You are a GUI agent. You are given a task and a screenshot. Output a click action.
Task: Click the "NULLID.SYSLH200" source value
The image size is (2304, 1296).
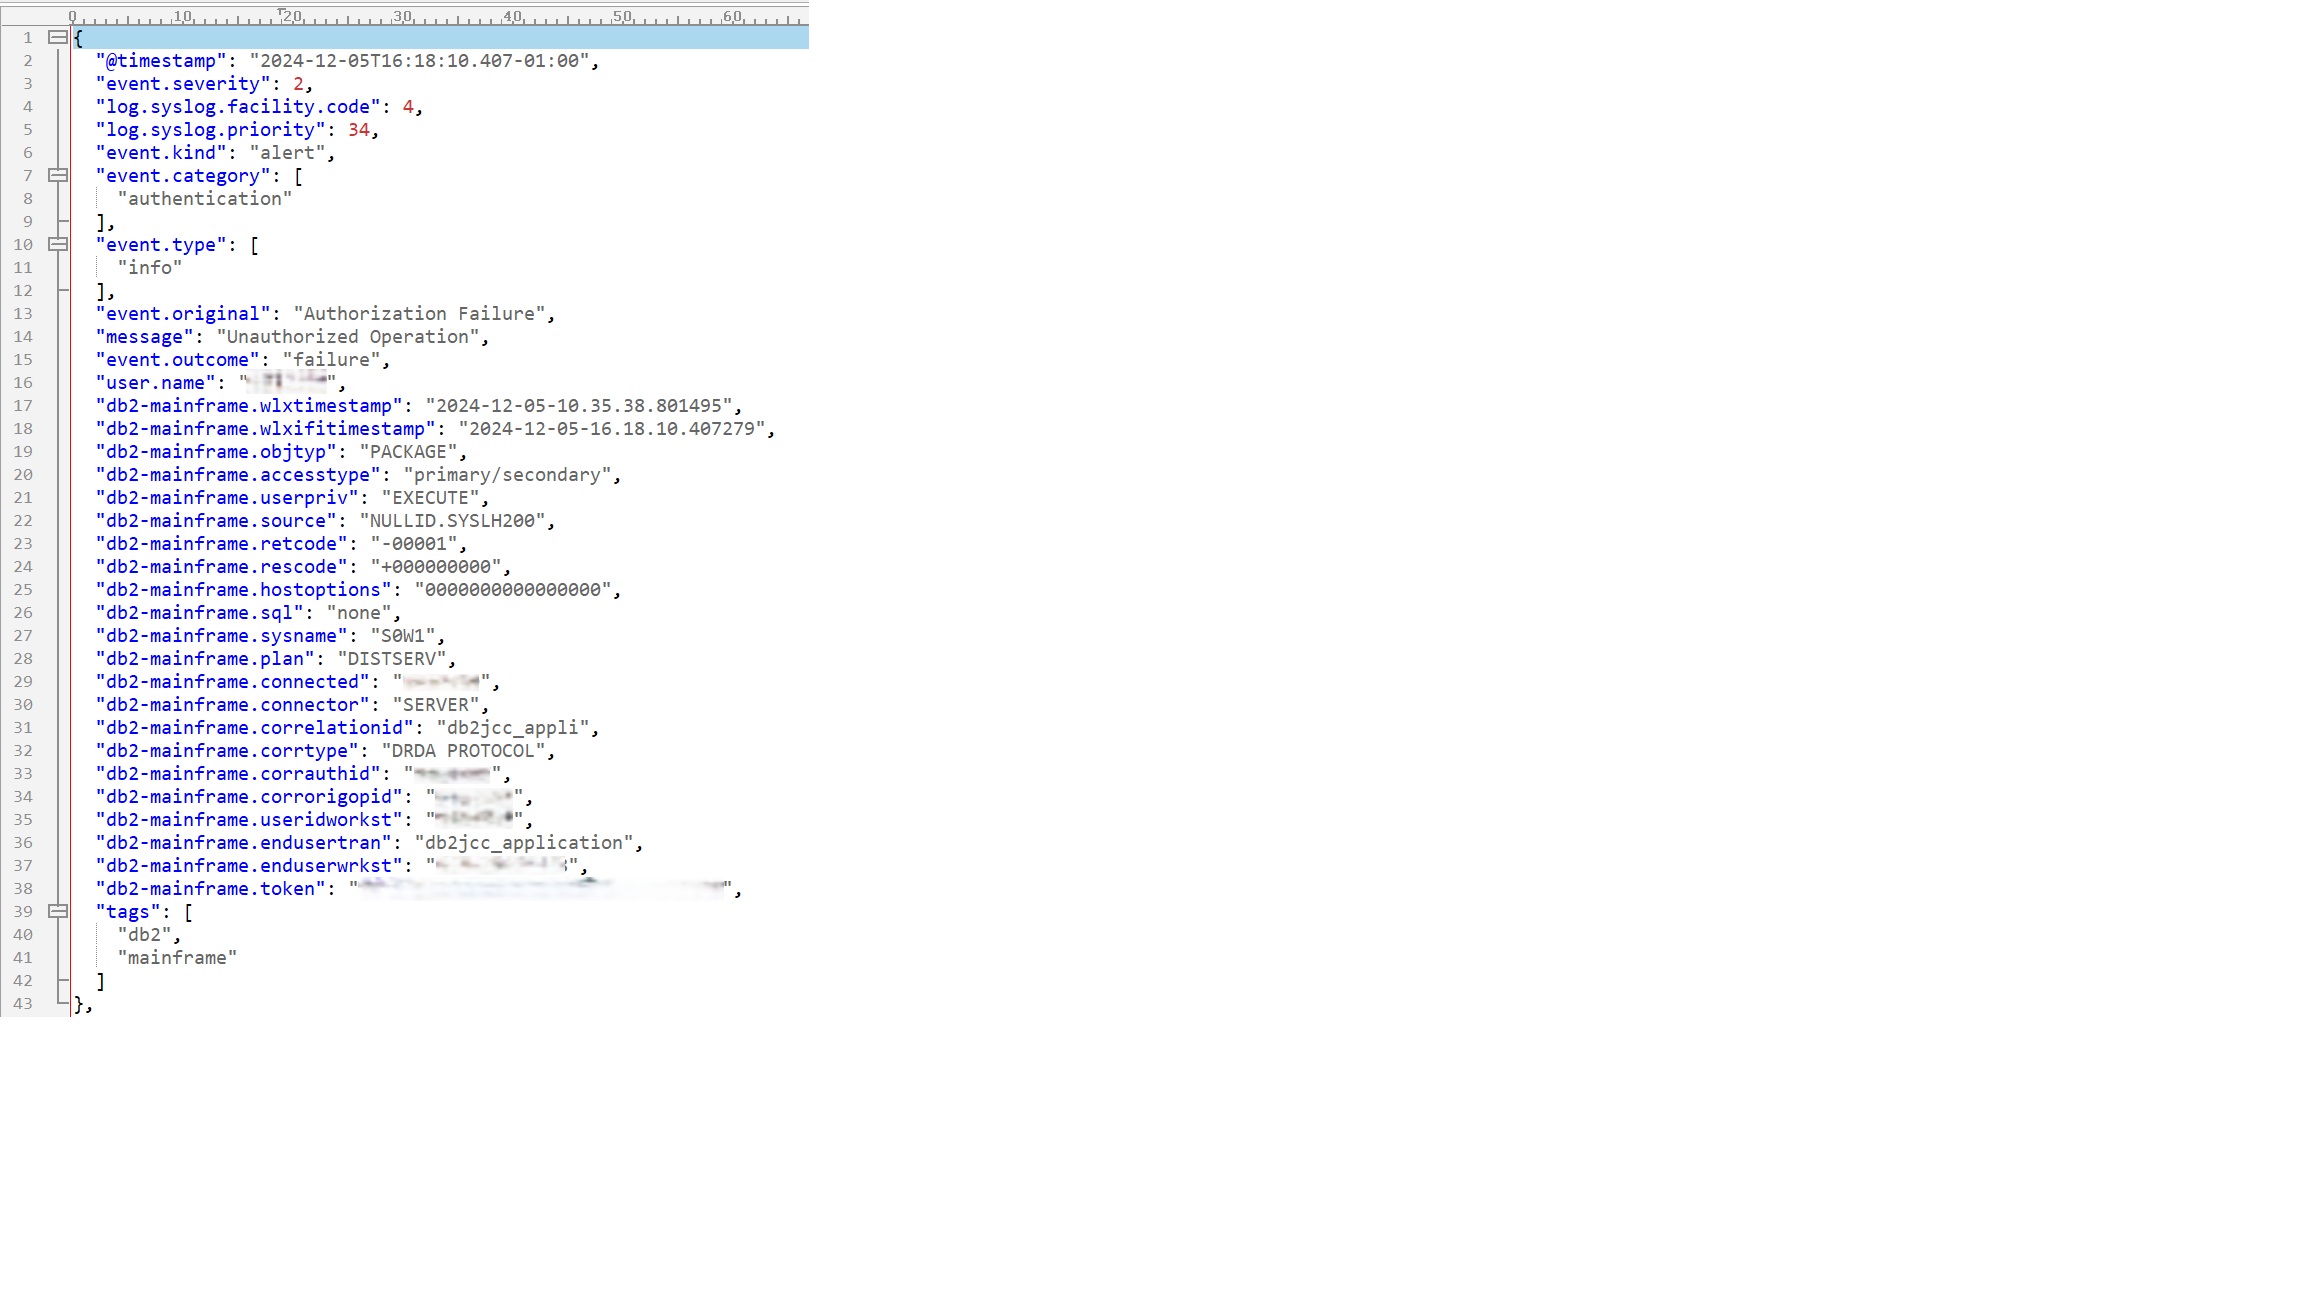click(x=452, y=521)
